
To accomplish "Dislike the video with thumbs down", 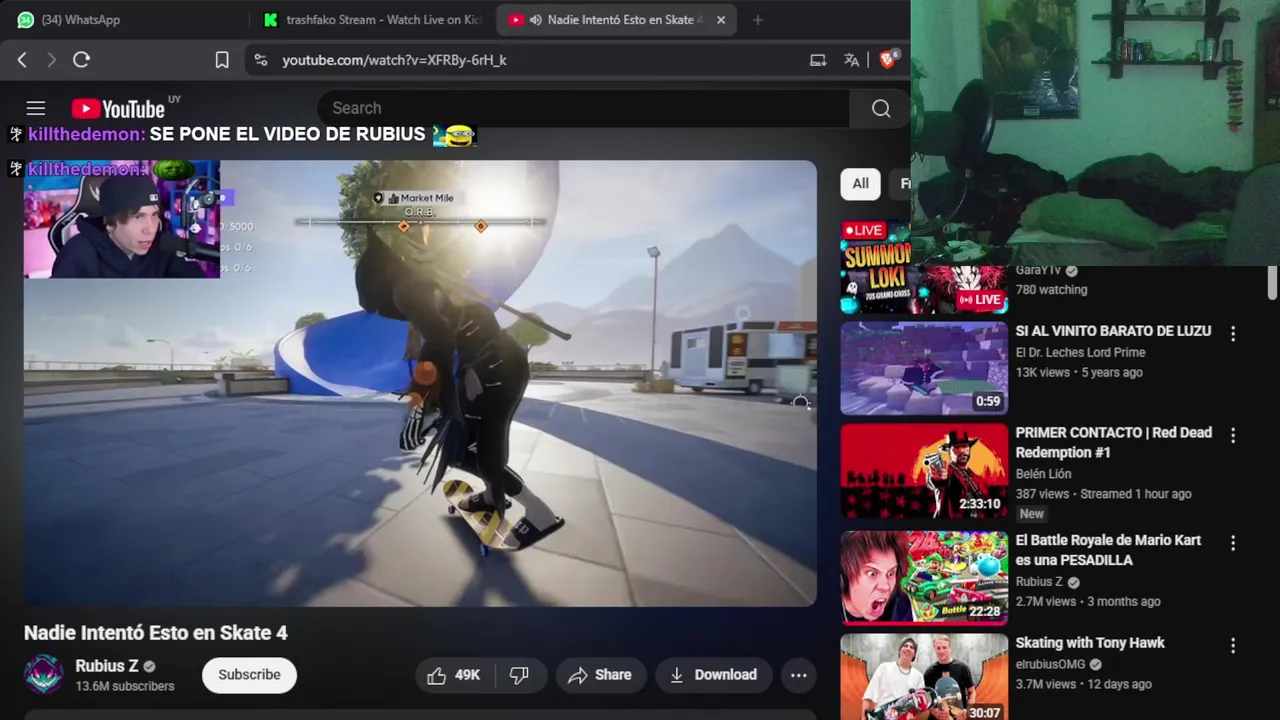I will (519, 675).
